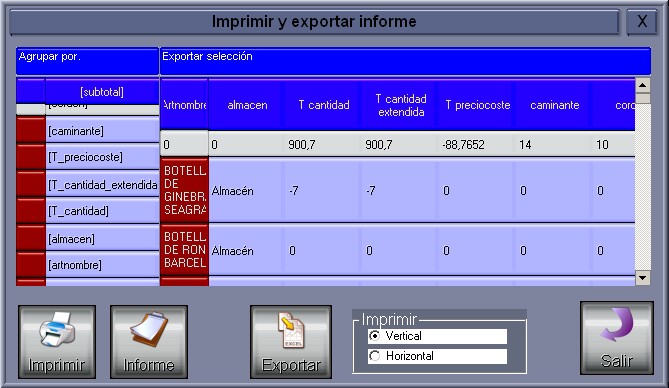Click the [subtotal] column header
This screenshot has height=388, width=669.
[x=102, y=92]
